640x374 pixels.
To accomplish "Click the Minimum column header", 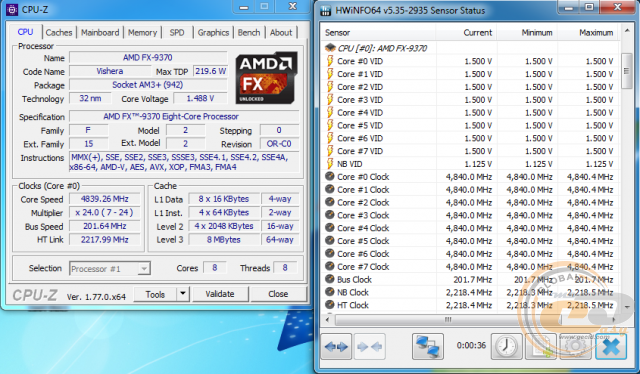I will click(x=527, y=33).
